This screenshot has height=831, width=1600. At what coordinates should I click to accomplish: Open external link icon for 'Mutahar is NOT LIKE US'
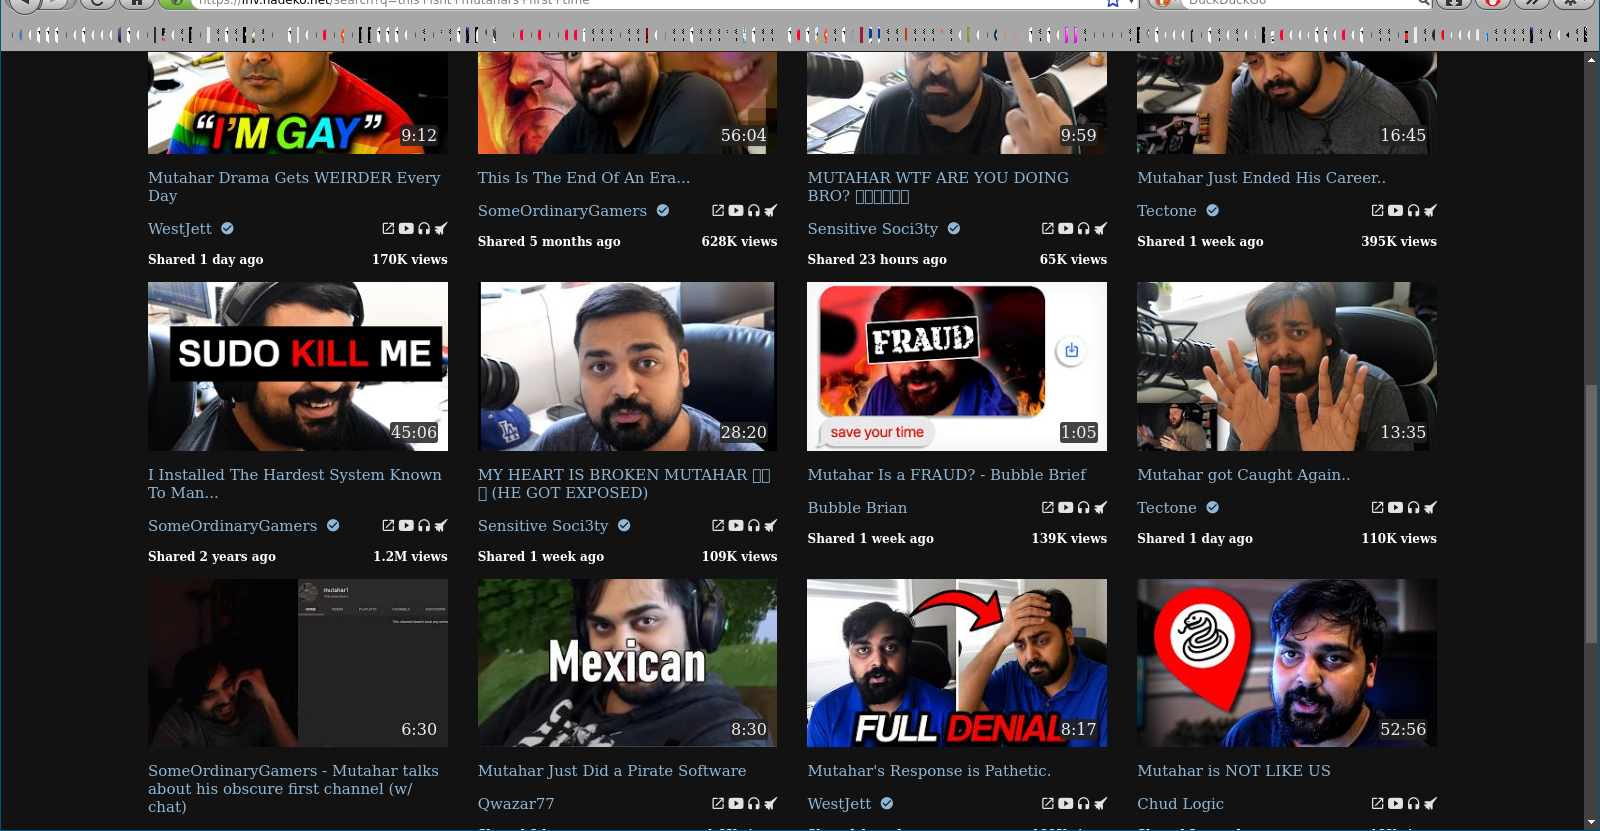pyautogui.click(x=1378, y=804)
